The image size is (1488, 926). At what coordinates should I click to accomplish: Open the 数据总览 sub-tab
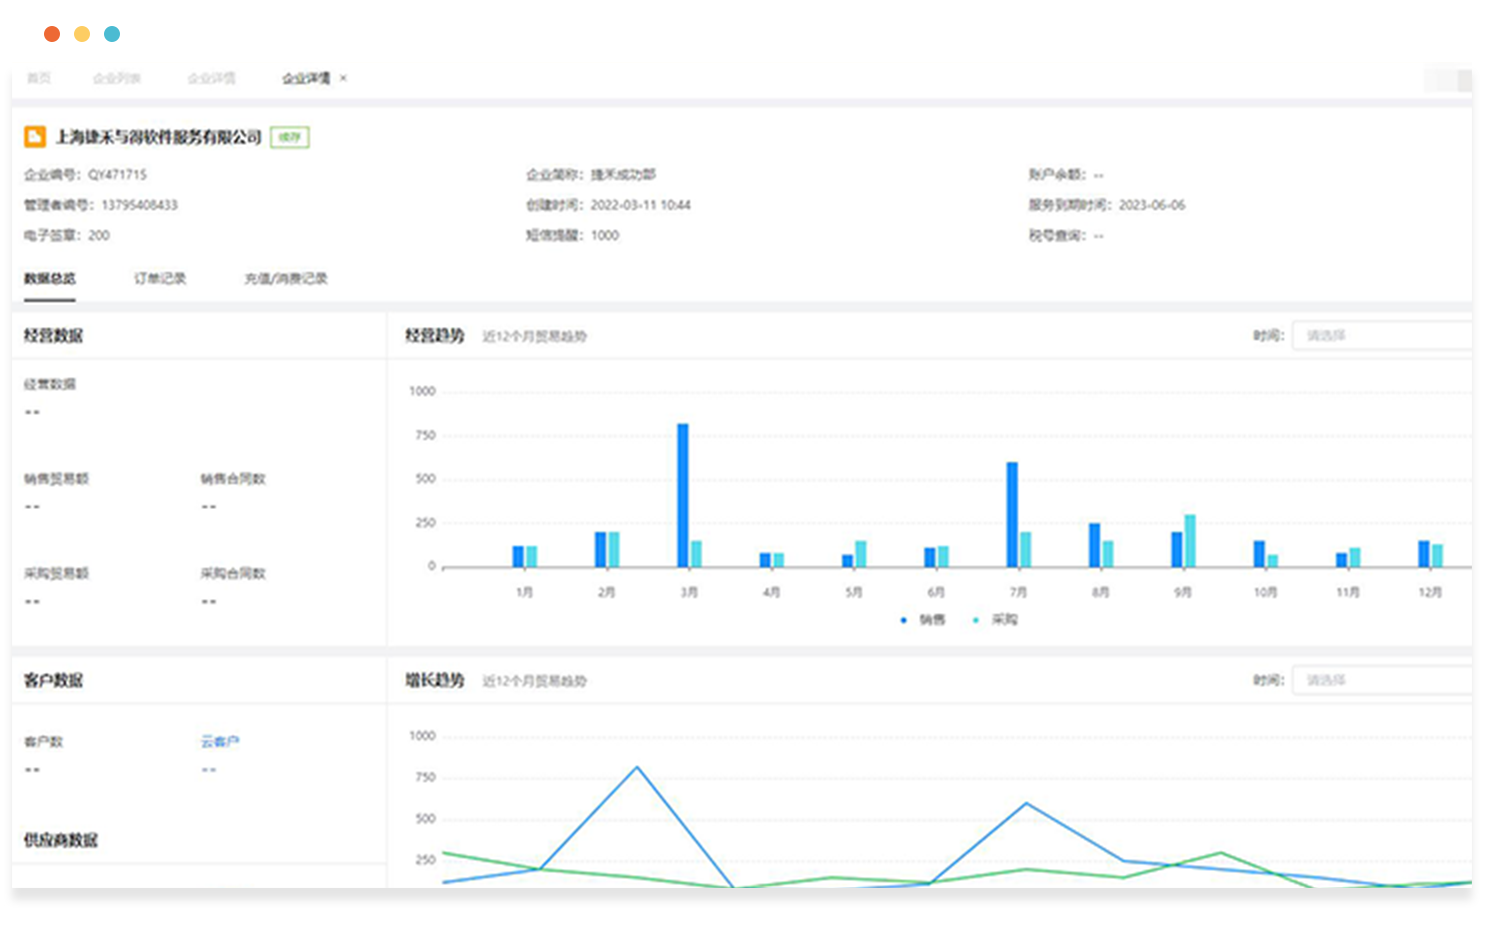[50, 278]
